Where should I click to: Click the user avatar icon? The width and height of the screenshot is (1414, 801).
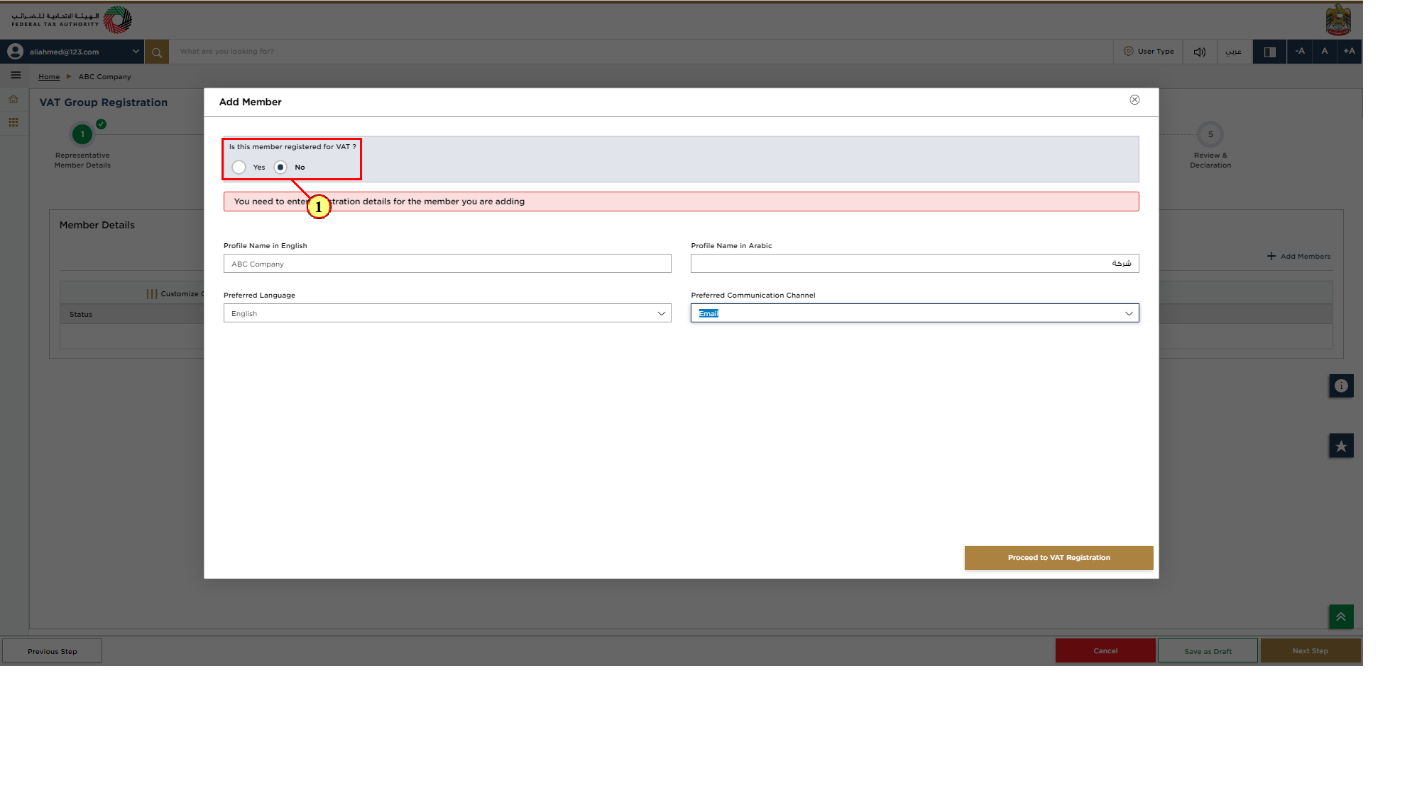[15, 51]
